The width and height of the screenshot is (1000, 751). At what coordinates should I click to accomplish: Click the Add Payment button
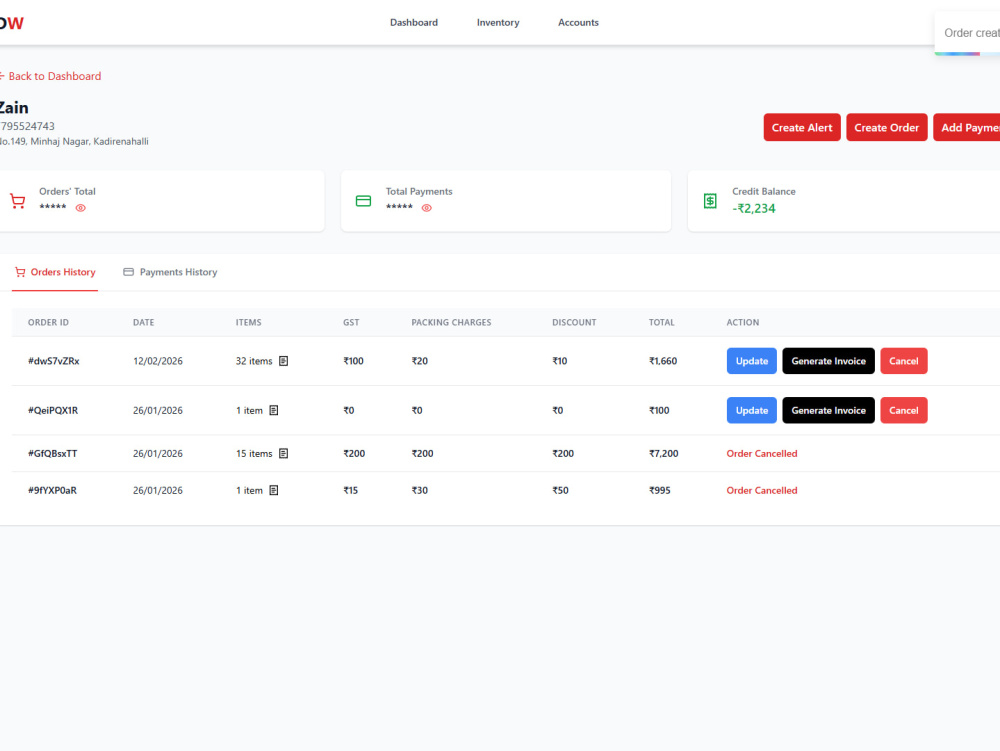click(967, 128)
